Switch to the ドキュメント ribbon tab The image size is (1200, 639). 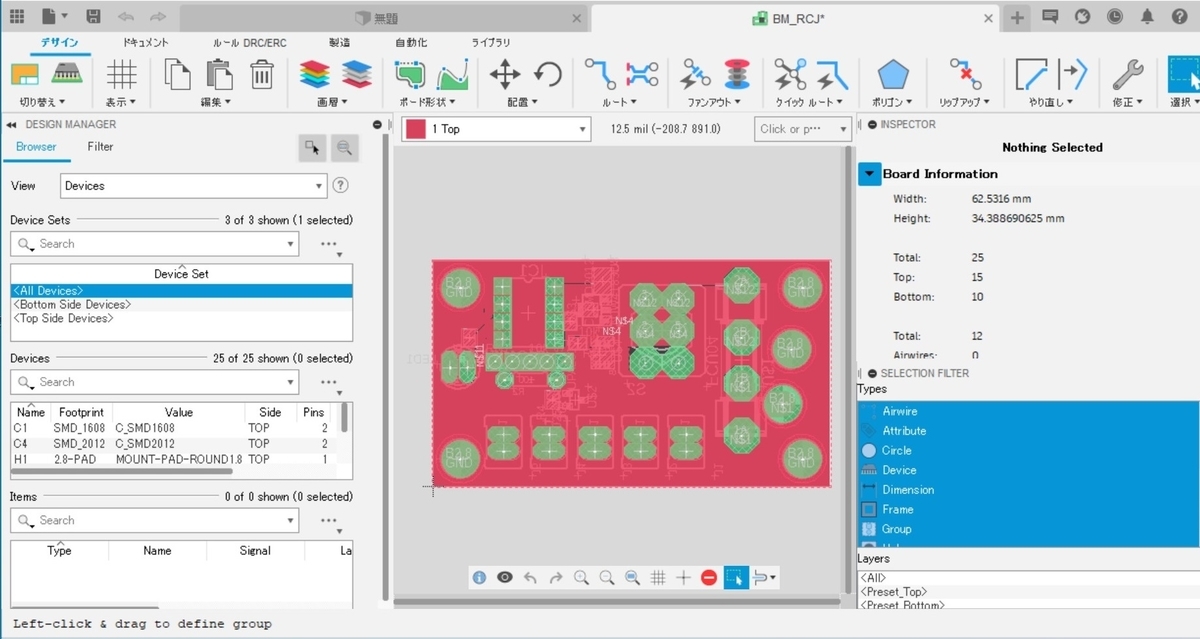coord(145,43)
